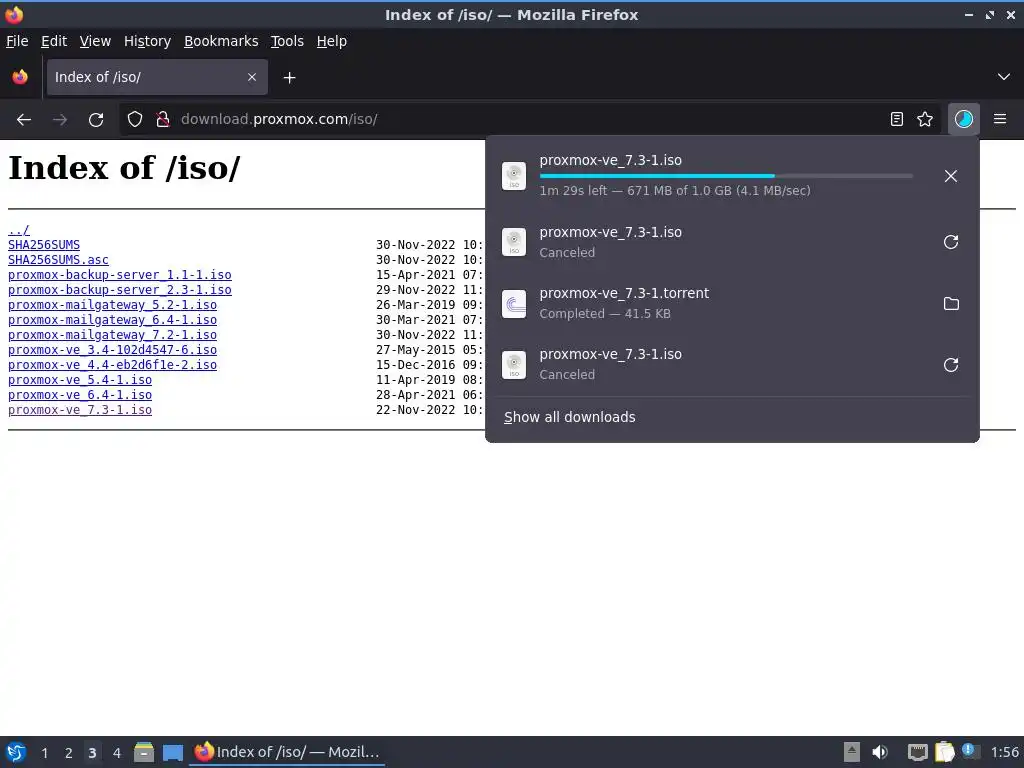Viewport: 1024px width, 768px height.
Task: Open a new tab with plus
Action: [289, 78]
